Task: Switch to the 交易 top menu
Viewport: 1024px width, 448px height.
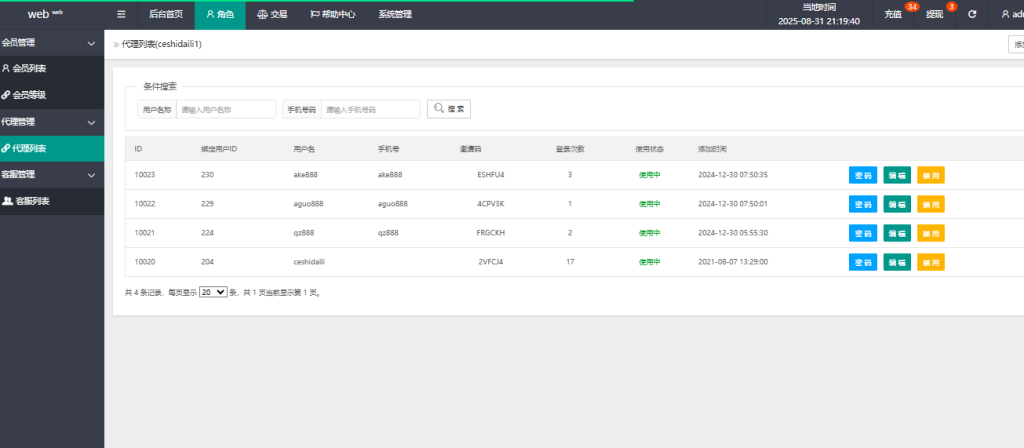Action: 272,15
